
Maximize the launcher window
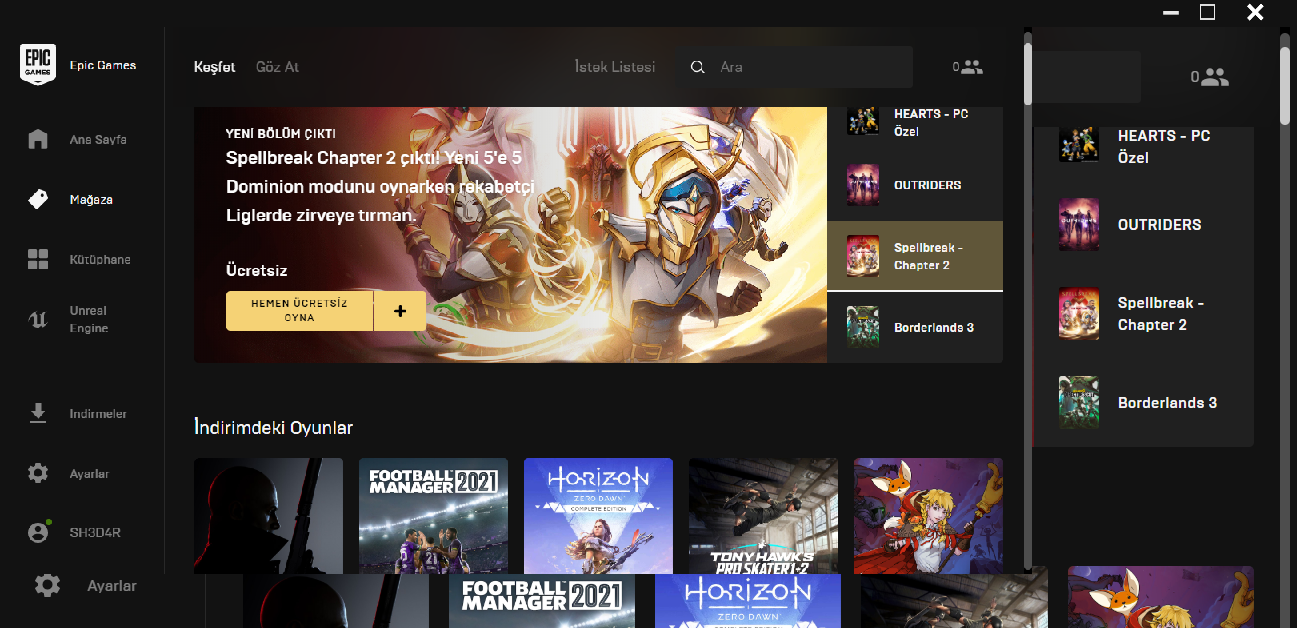1208,12
